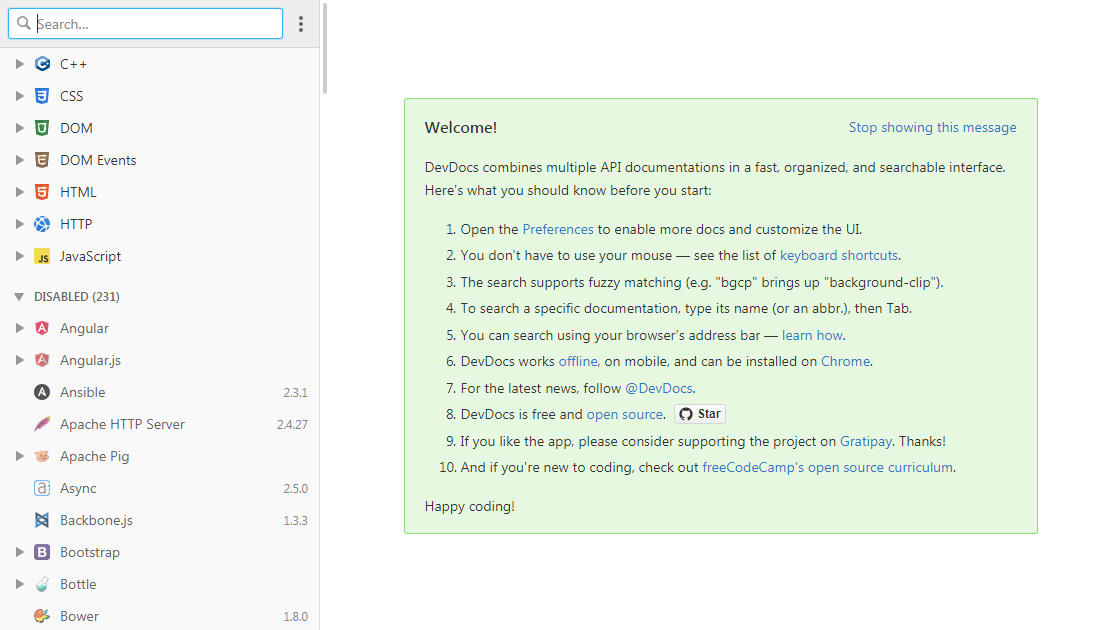Click the Bottle flask icon
Screen dimensions: 1109x630
click(42, 584)
